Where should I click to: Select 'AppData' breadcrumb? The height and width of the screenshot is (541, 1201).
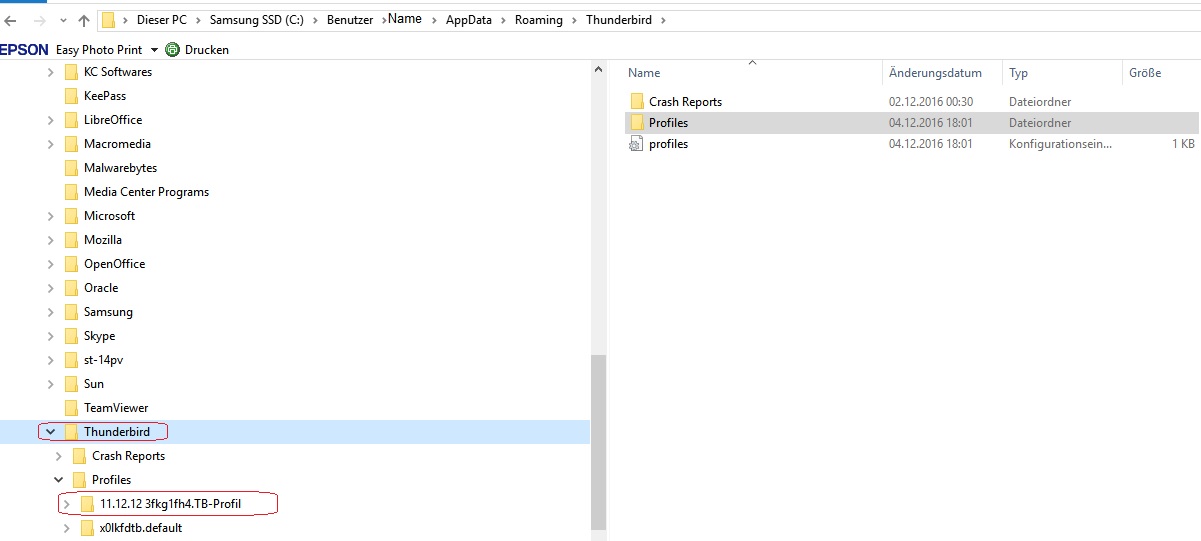tap(469, 20)
